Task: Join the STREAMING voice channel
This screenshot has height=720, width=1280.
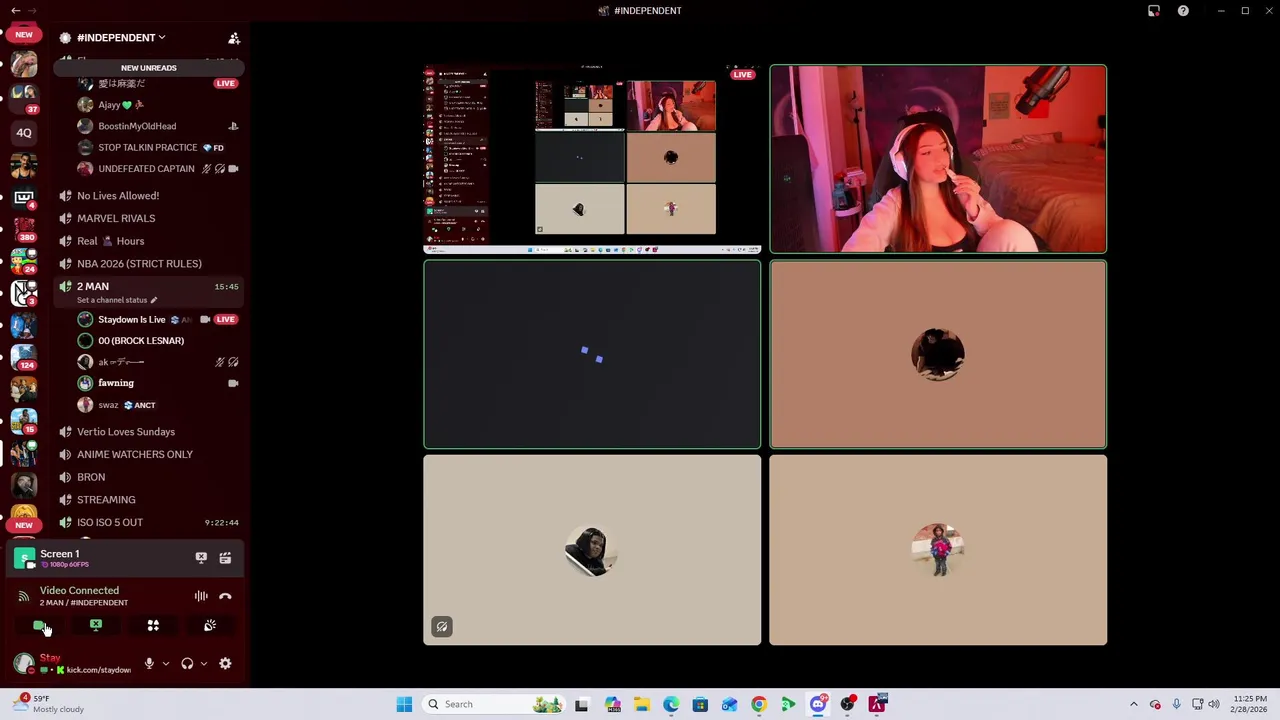Action: click(106, 500)
